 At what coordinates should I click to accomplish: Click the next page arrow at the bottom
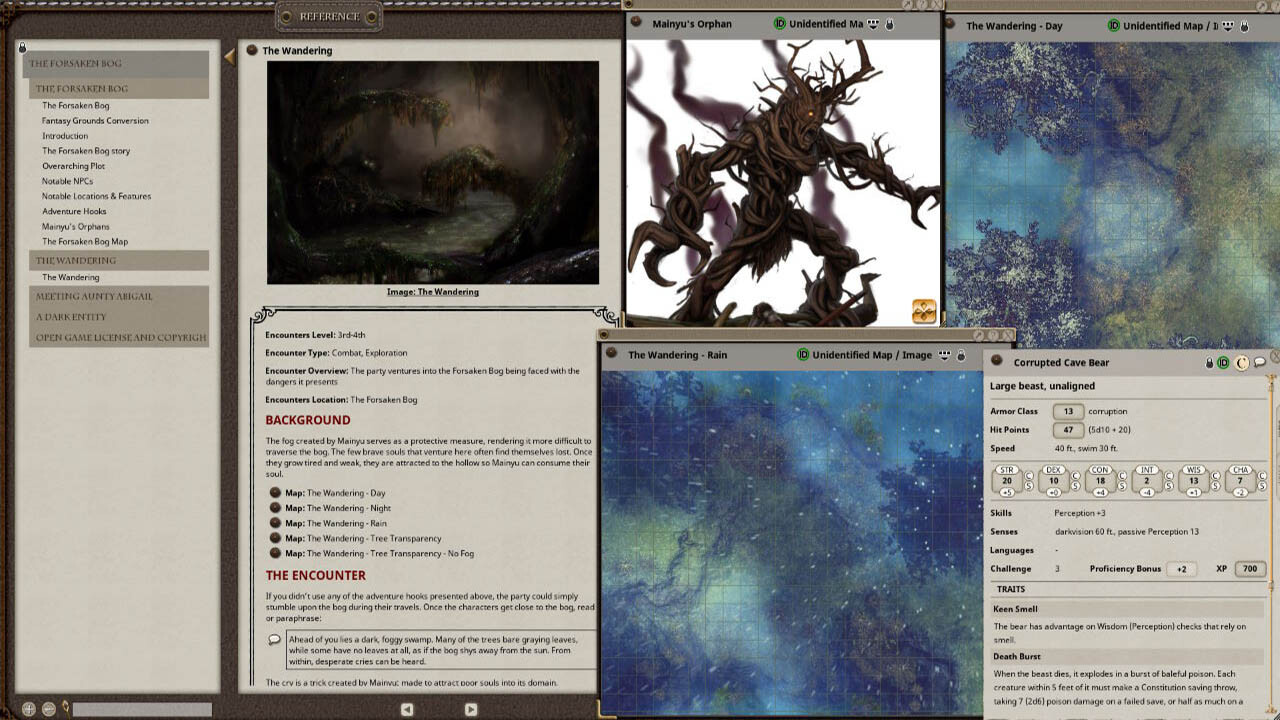[470, 708]
